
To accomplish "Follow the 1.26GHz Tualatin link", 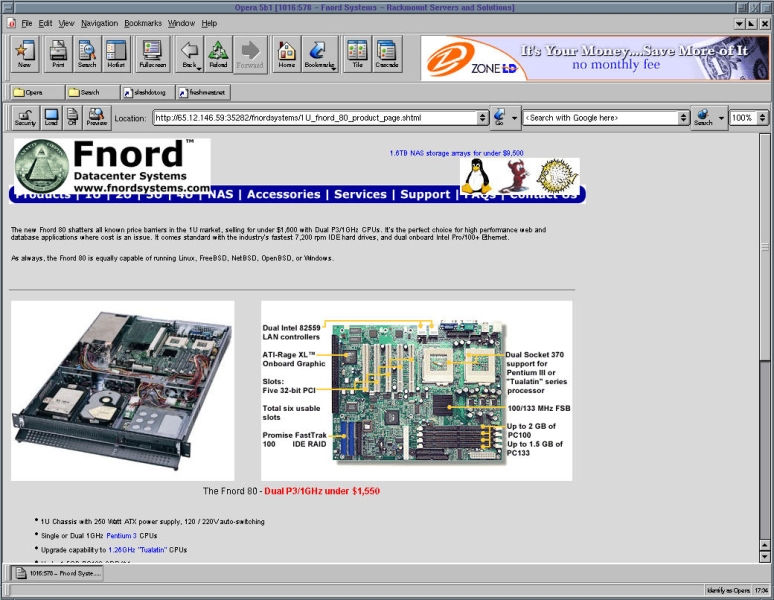I will pos(138,550).
